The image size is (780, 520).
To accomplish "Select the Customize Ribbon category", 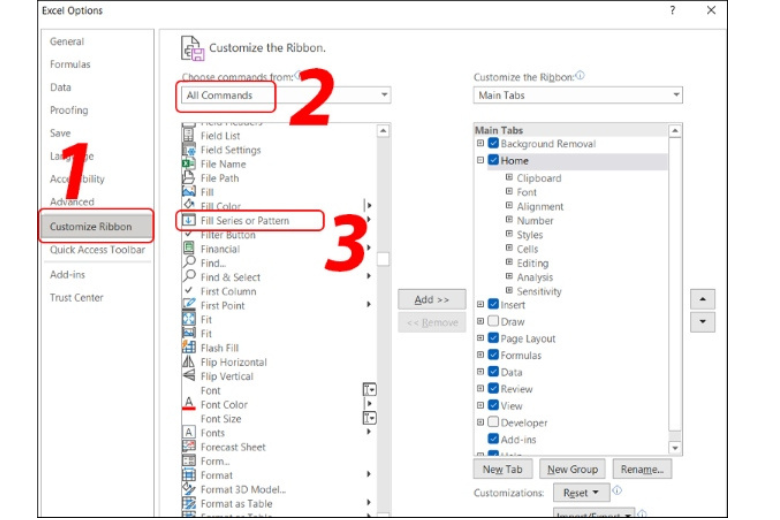I will click(x=96, y=226).
